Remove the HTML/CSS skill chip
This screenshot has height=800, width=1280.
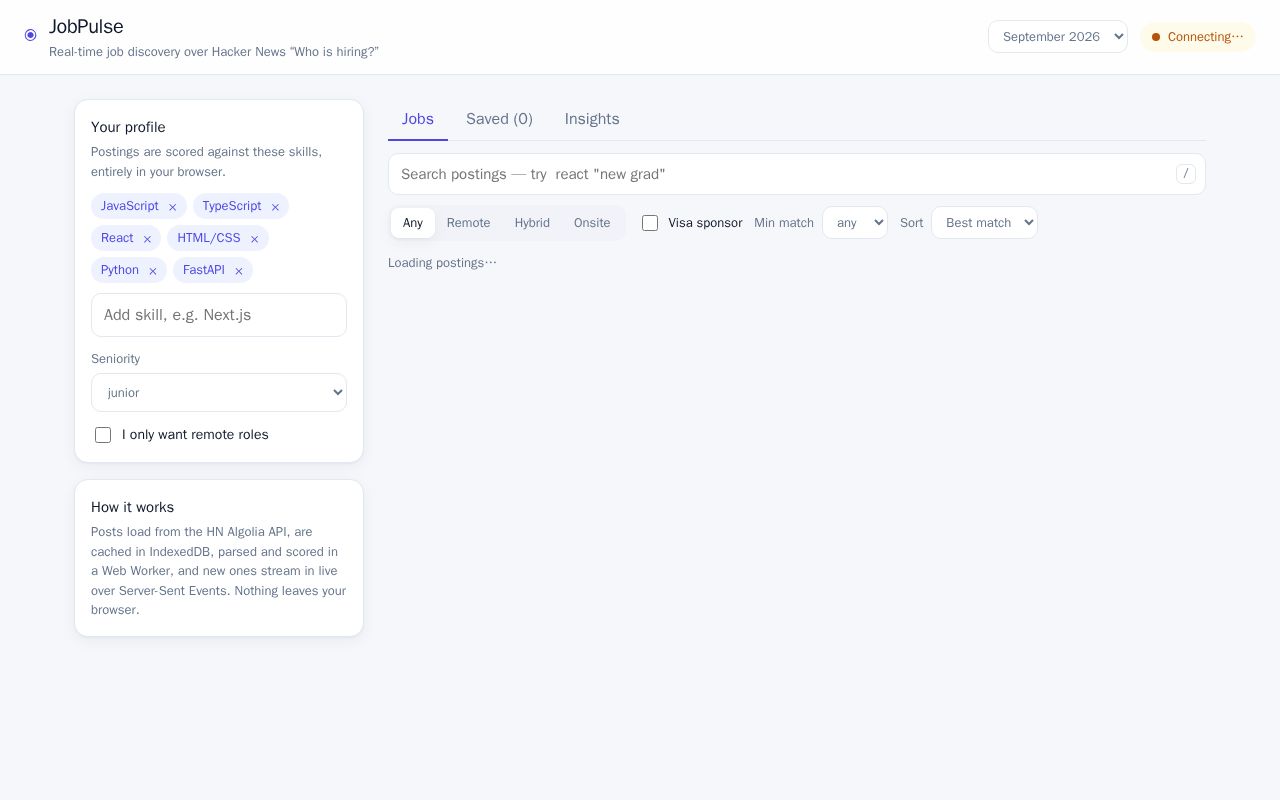[x=254, y=239]
